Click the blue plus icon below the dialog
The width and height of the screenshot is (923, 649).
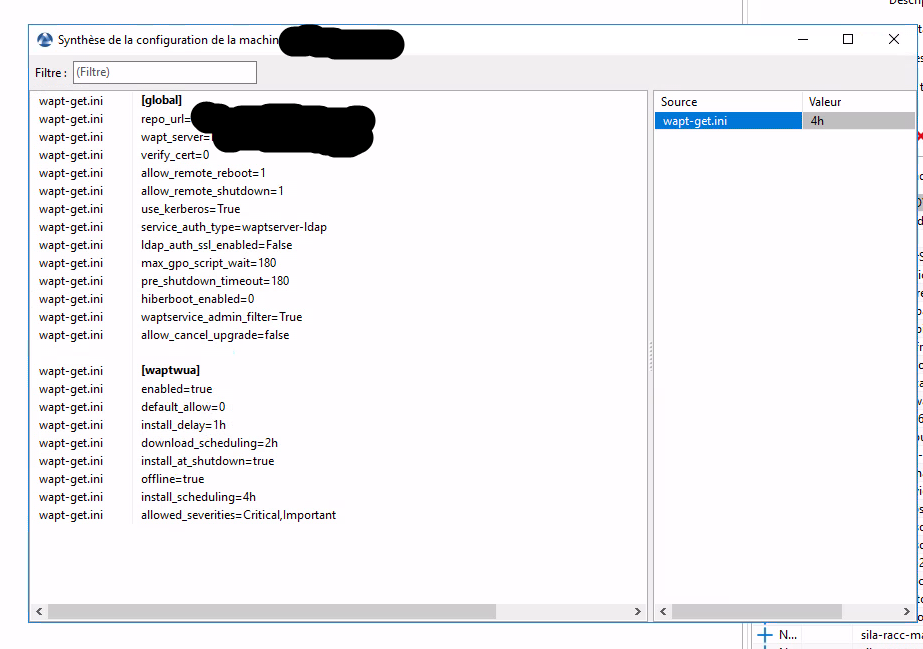pos(766,634)
